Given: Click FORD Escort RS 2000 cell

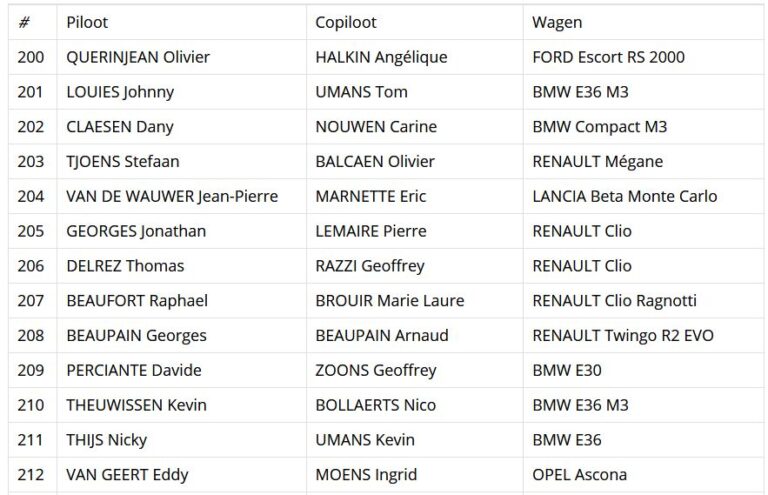Looking at the screenshot, I should click(643, 57).
